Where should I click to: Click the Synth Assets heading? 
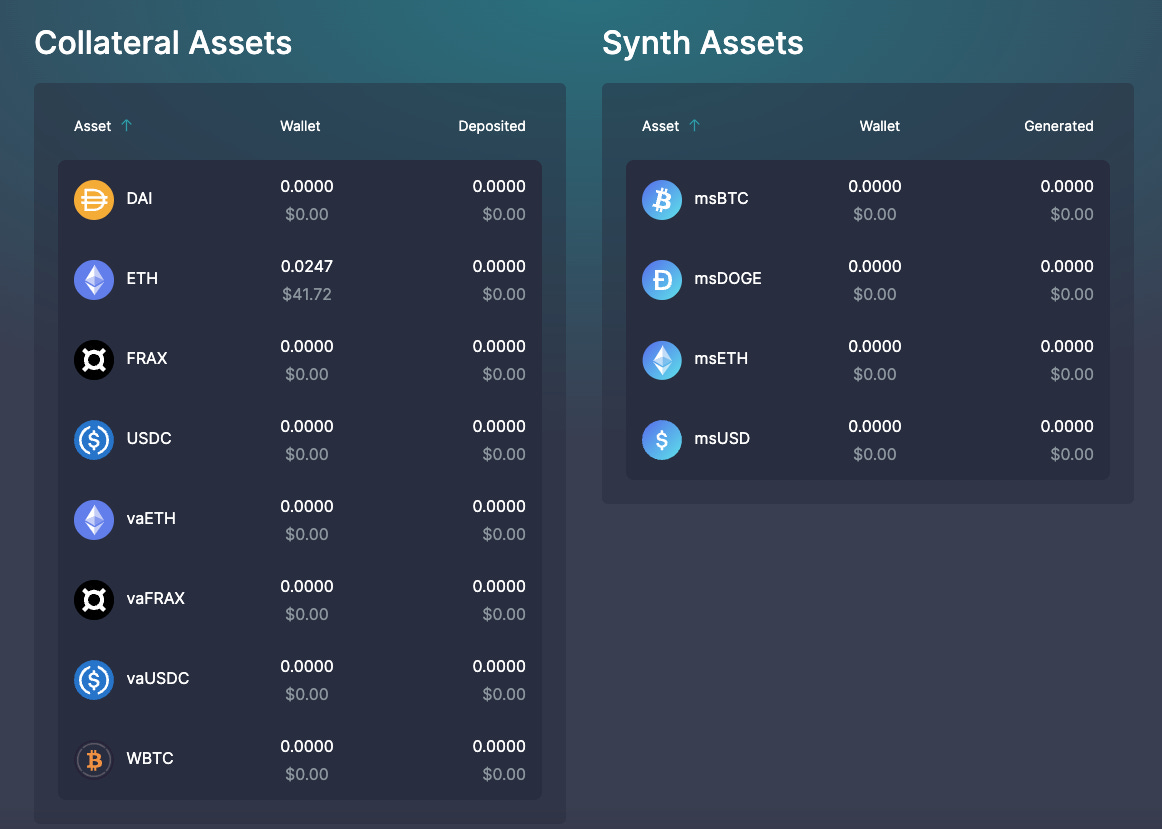point(703,43)
